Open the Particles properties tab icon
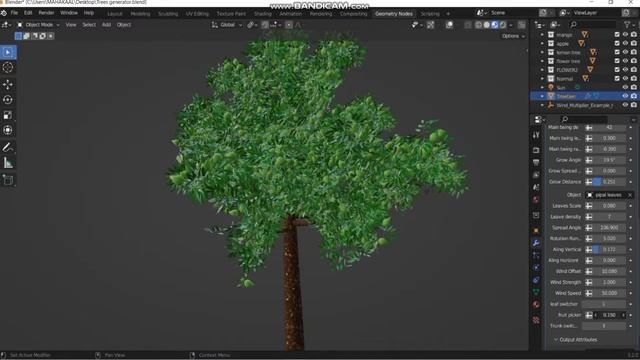The height and width of the screenshot is (360, 640). point(536,255)
